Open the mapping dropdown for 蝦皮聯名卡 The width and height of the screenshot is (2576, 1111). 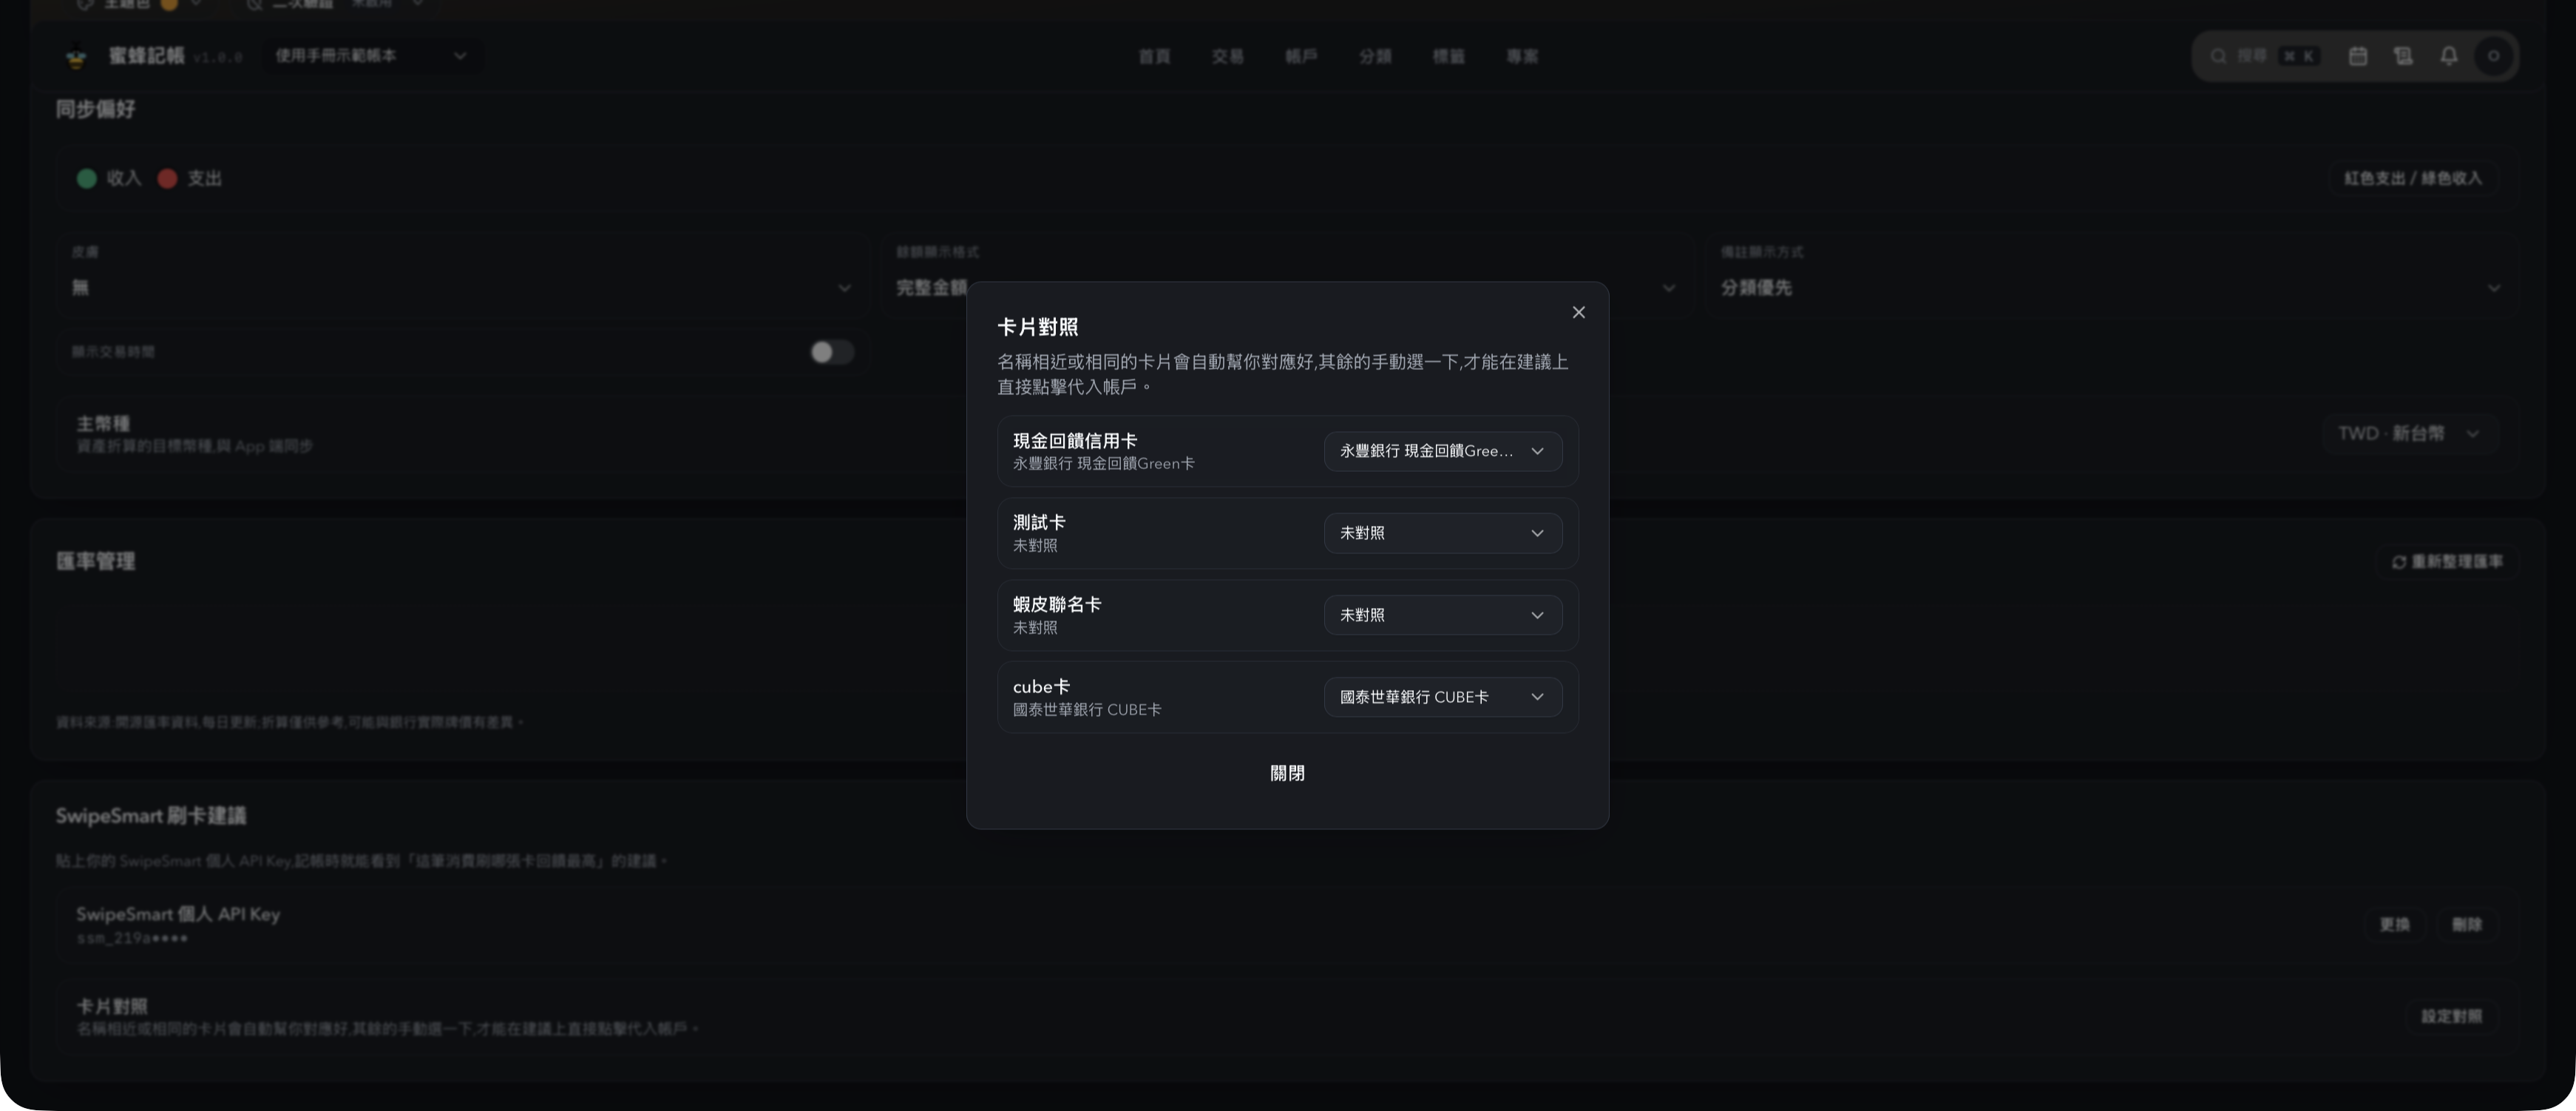point(1443,615)
